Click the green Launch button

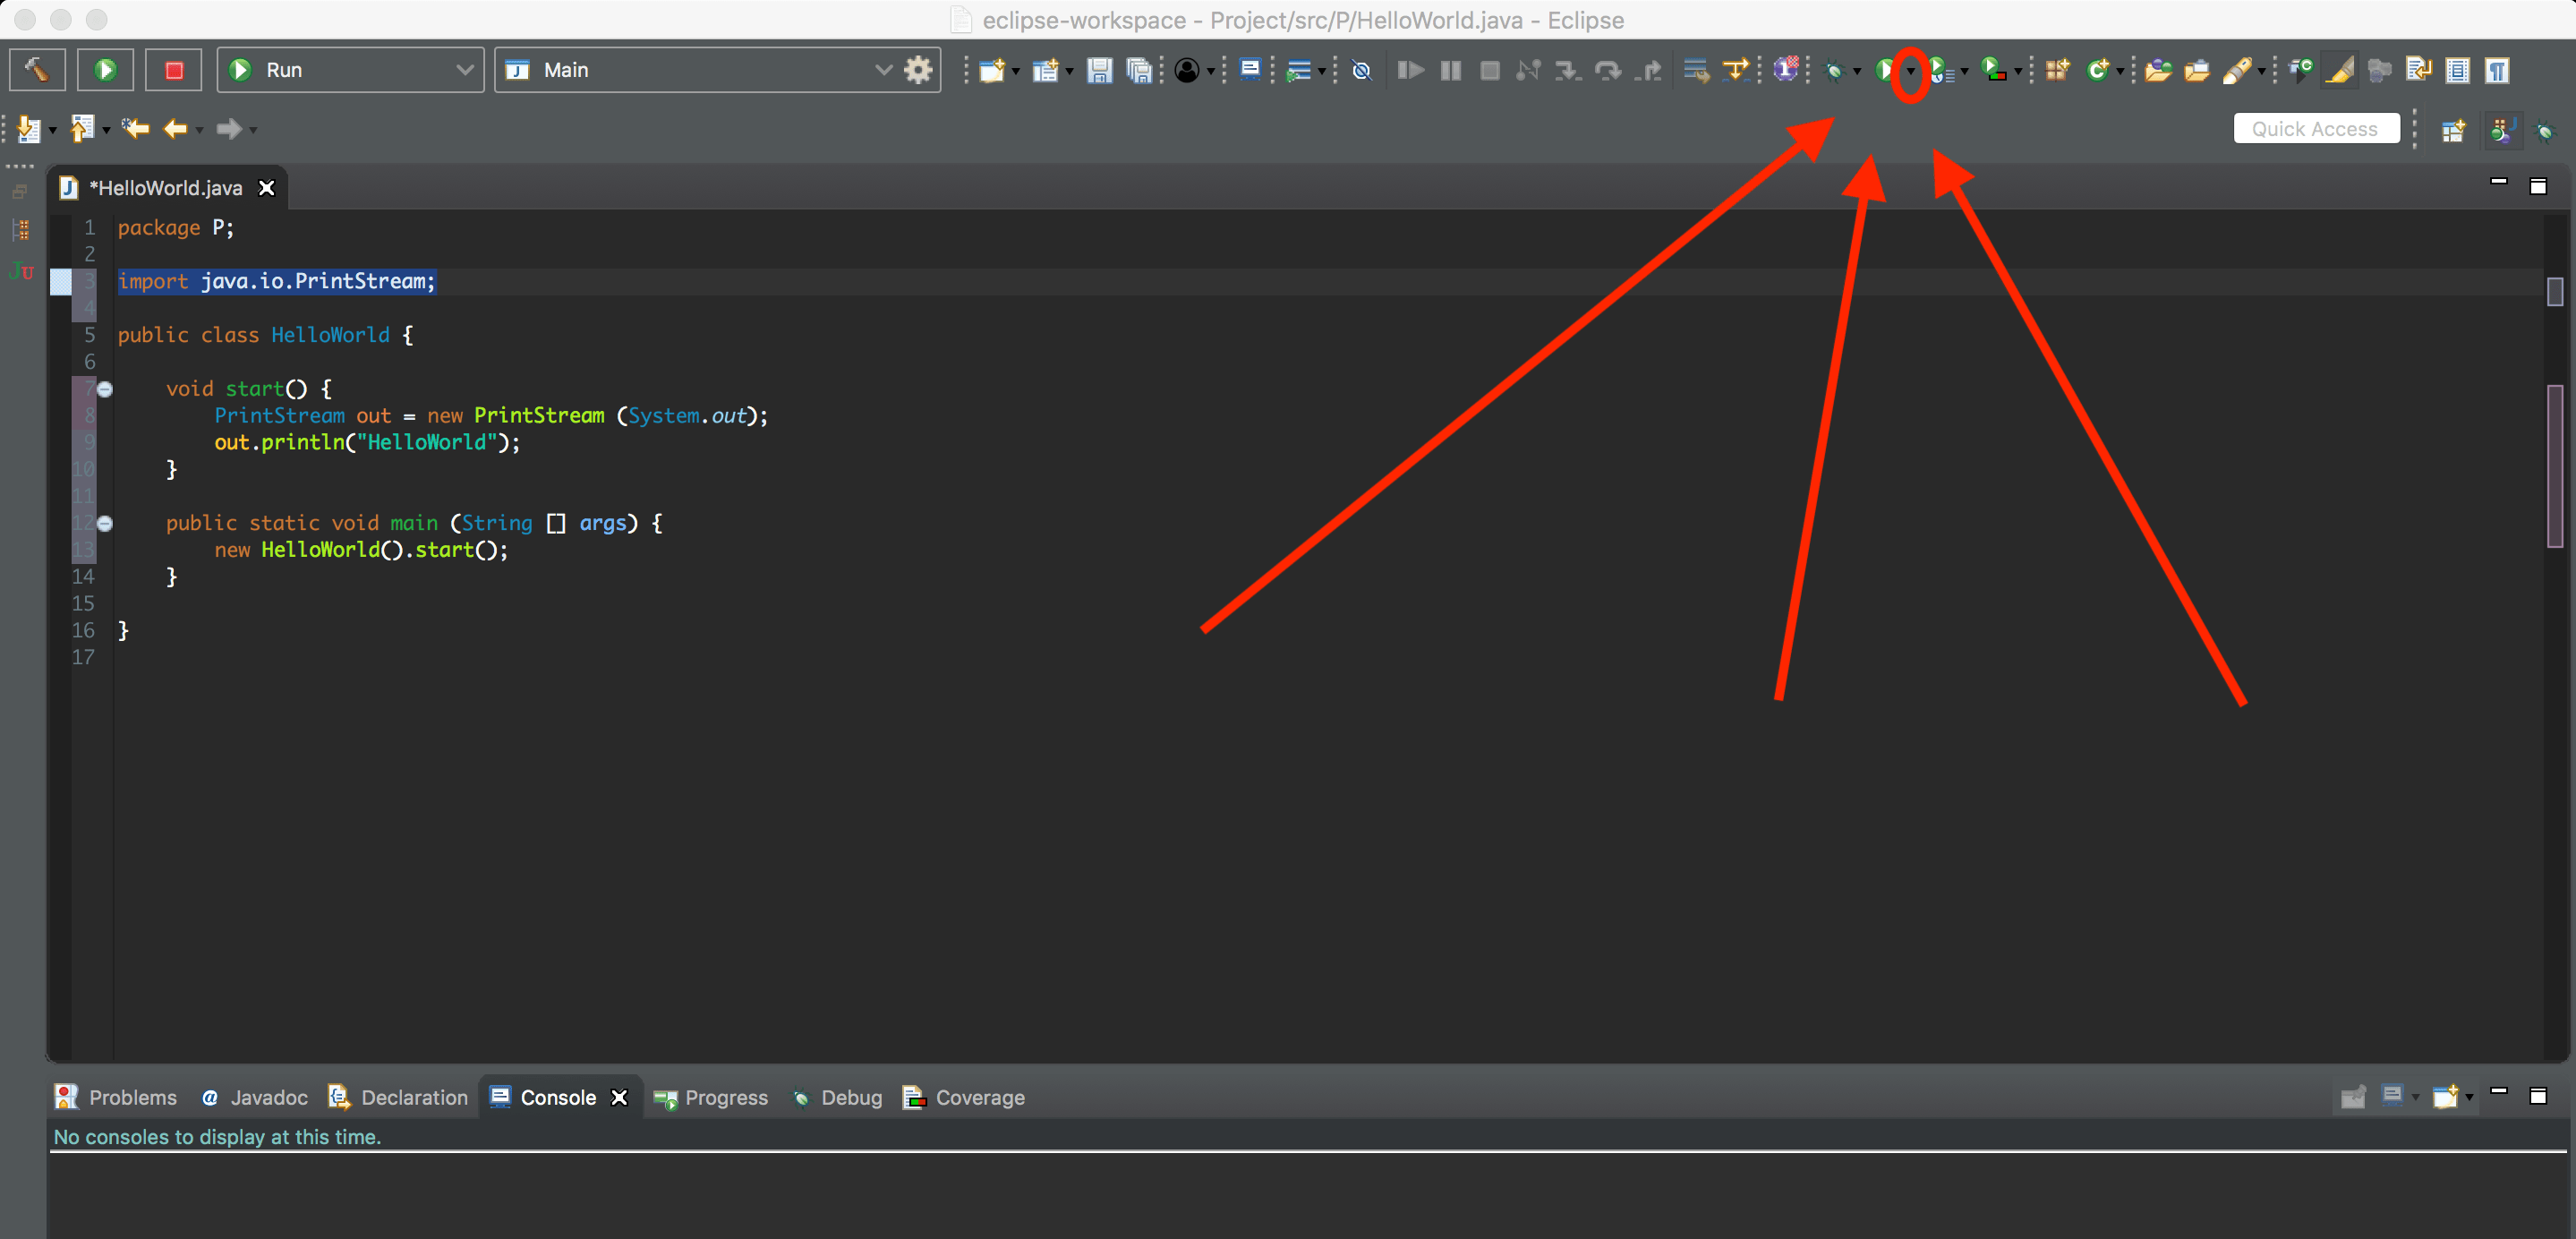pos(105,70)
